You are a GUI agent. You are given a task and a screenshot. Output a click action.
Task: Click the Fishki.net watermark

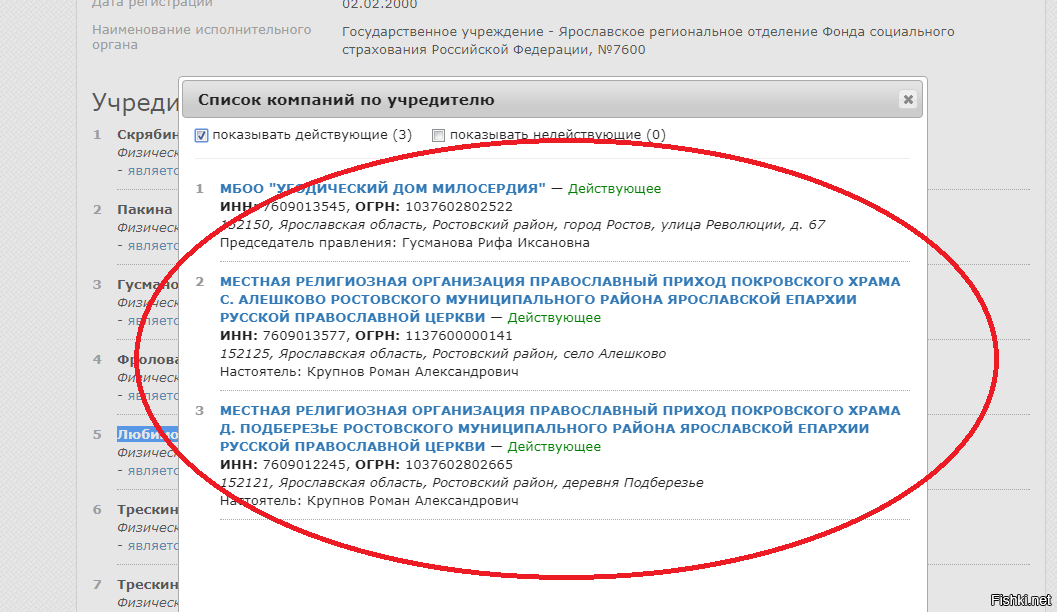pos(1019,599)
